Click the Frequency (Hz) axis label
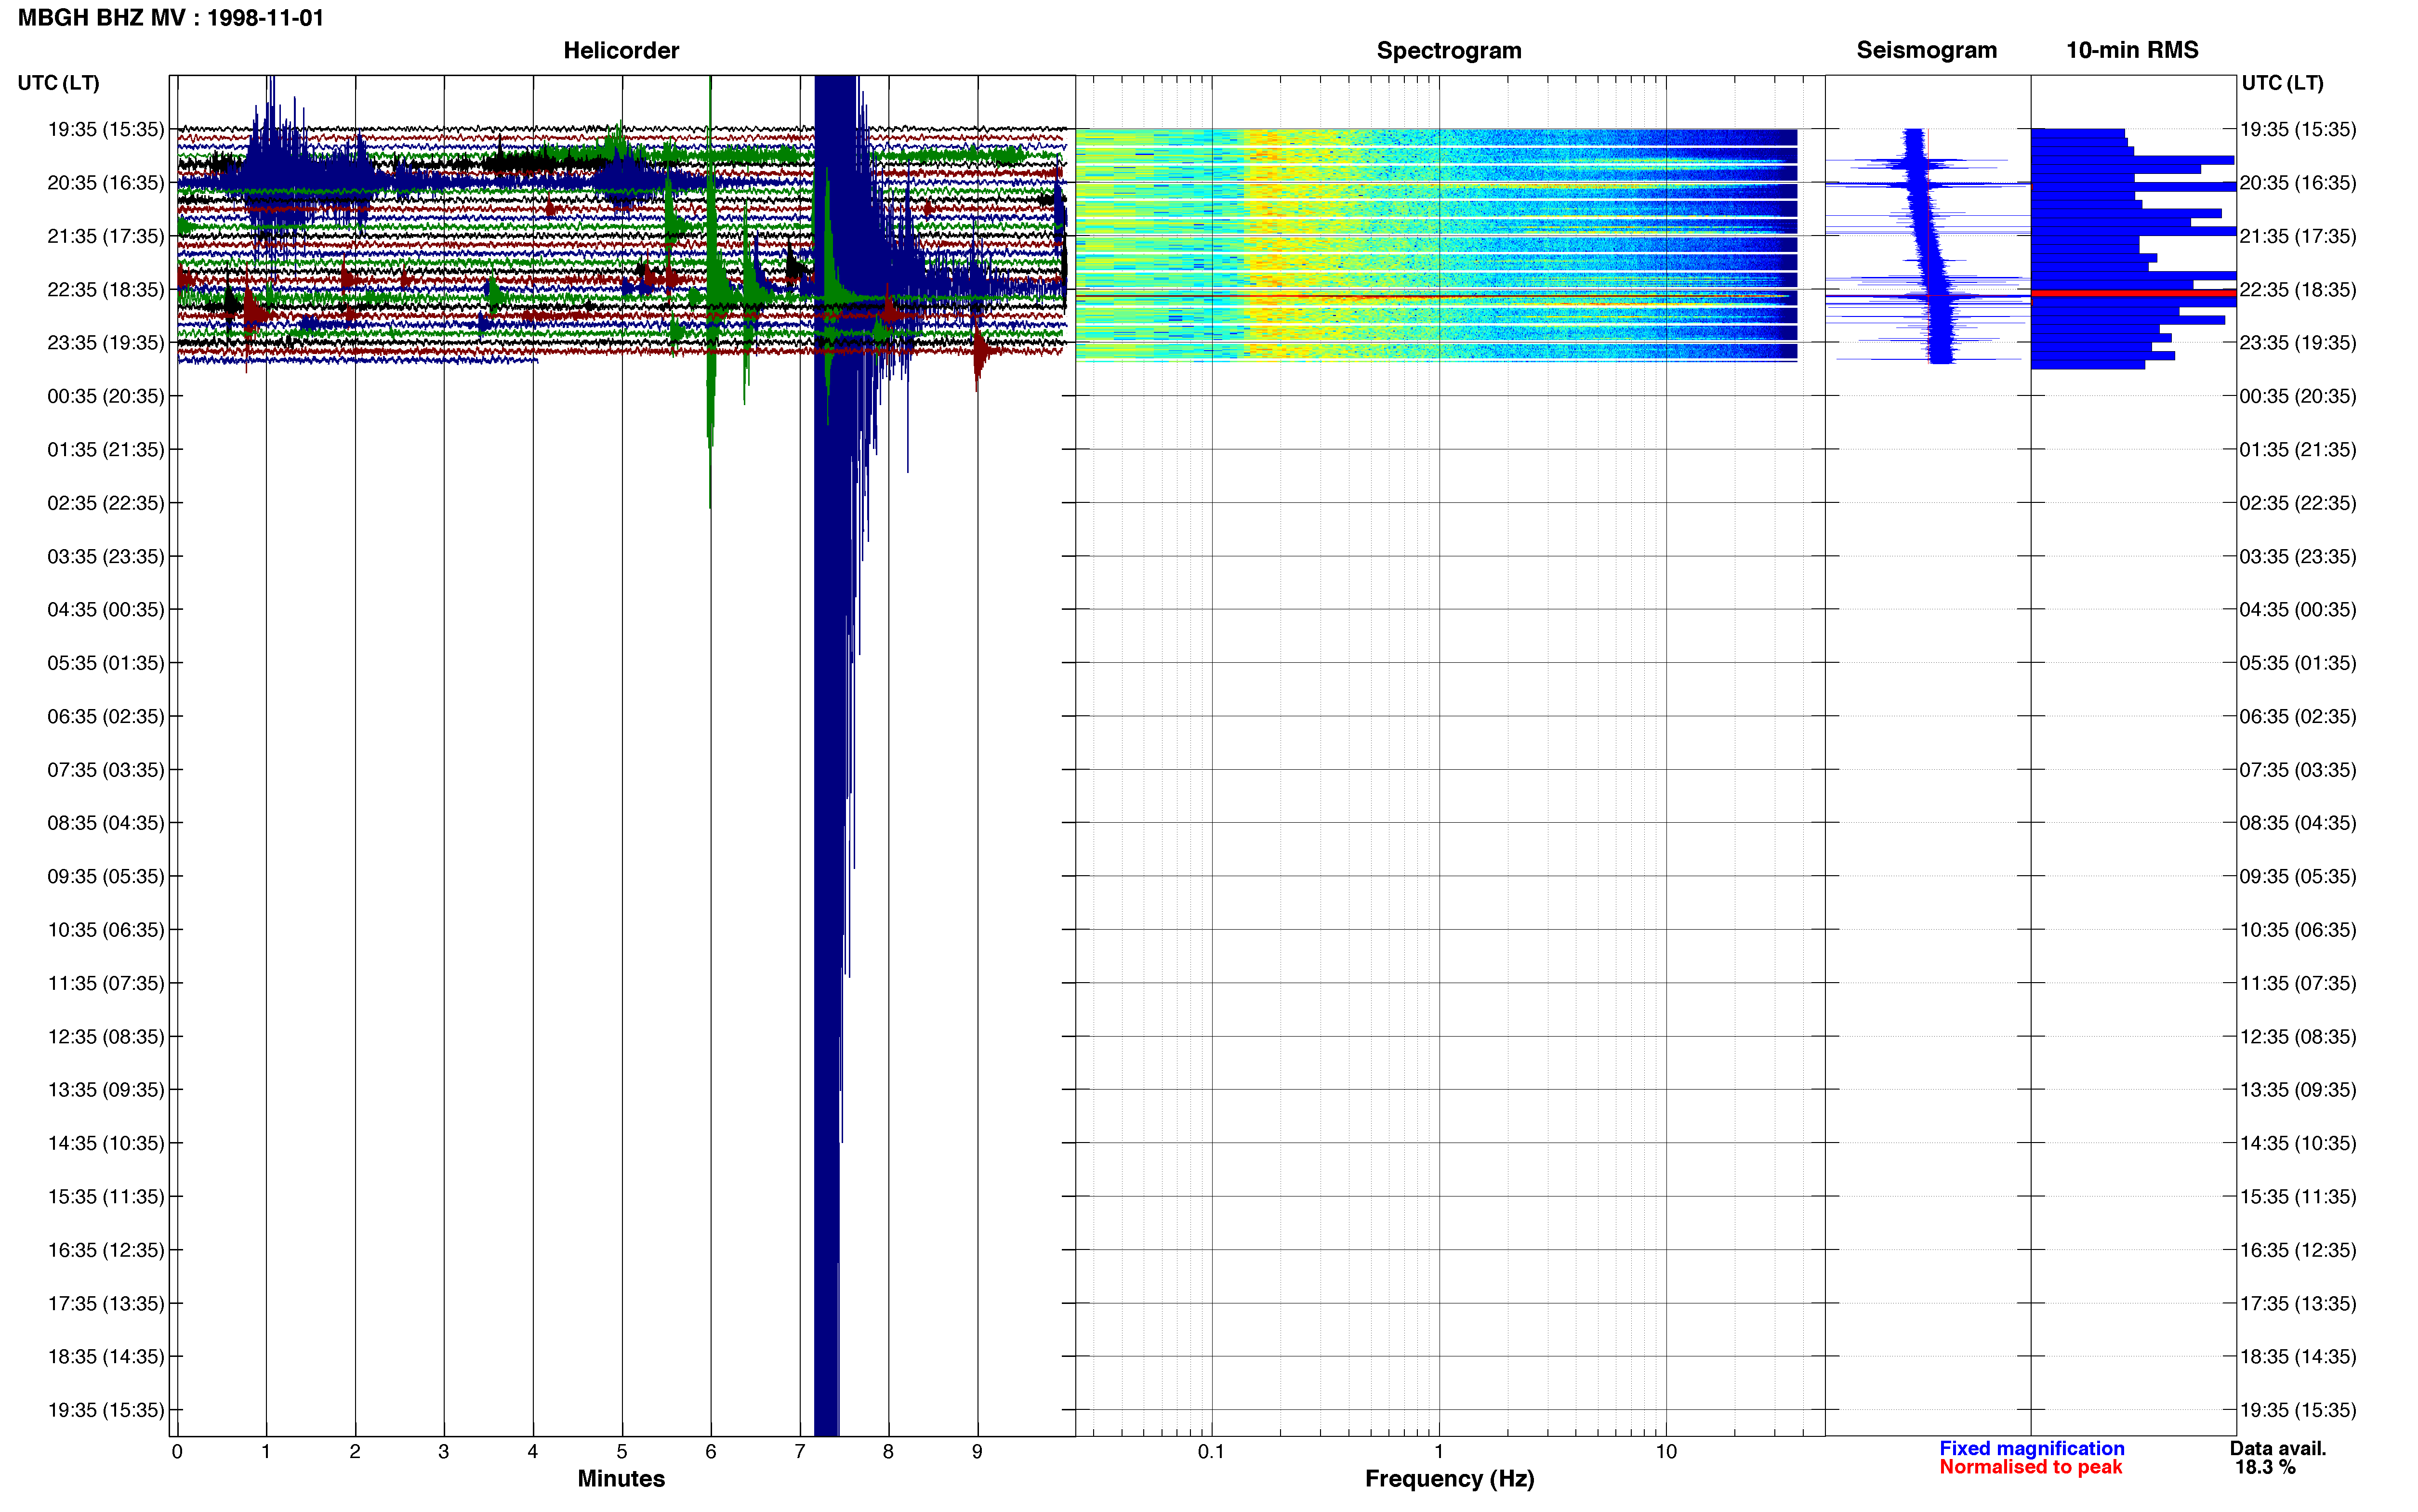The height and width of the screenshot is (1512, 2418). 1449,1478
